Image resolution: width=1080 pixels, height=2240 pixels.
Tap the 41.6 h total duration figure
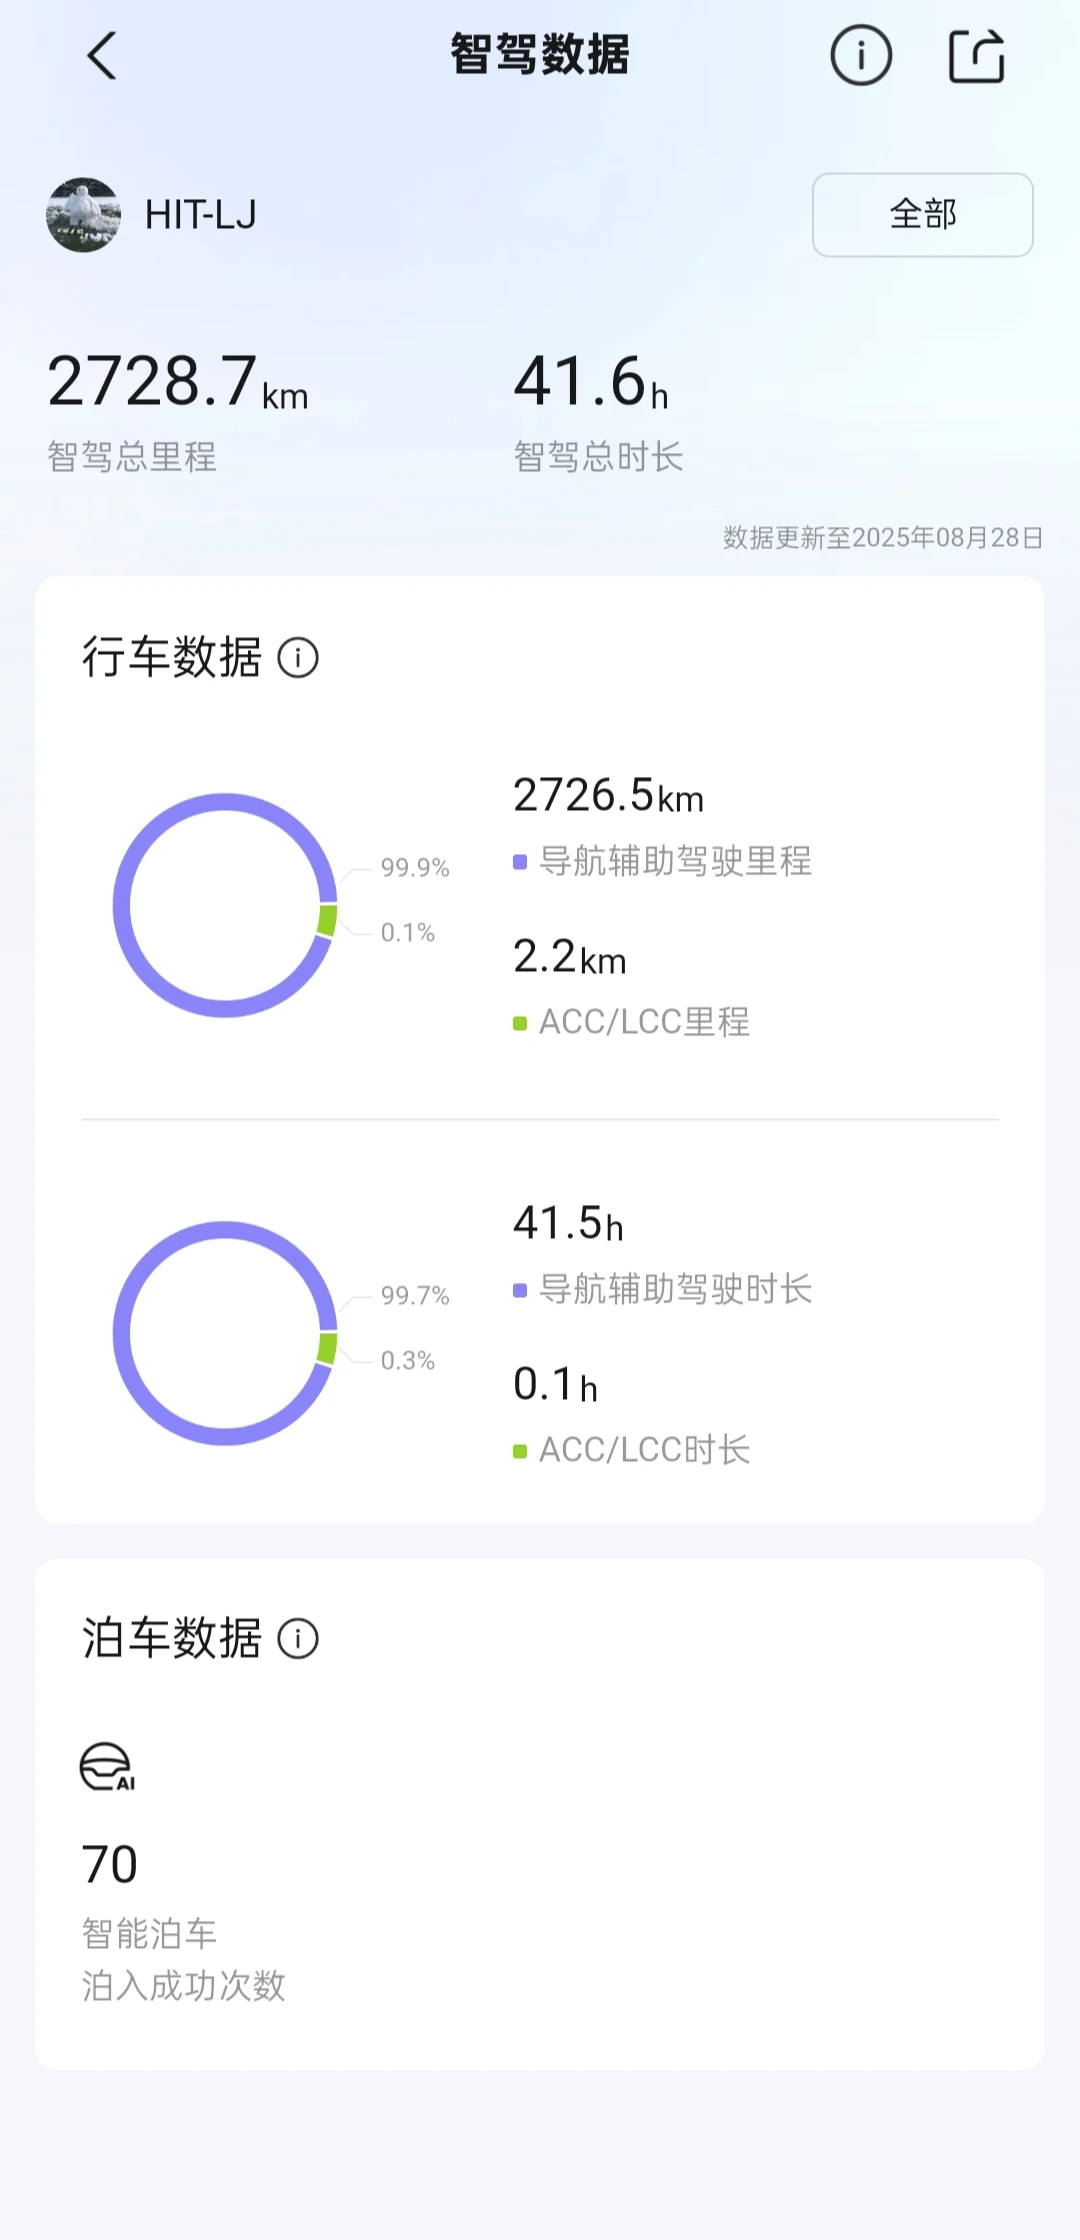click(x=590, y=382)
